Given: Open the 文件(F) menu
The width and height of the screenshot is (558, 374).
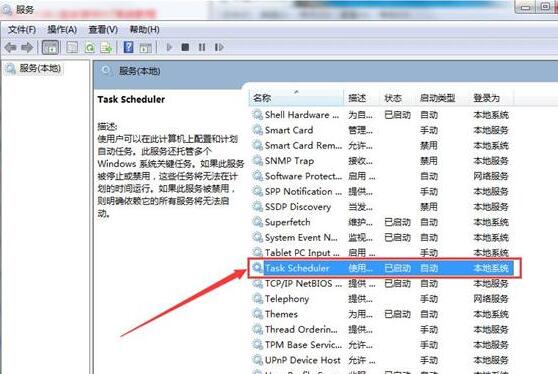Looking at the screenshot, I should click(22, 30).
